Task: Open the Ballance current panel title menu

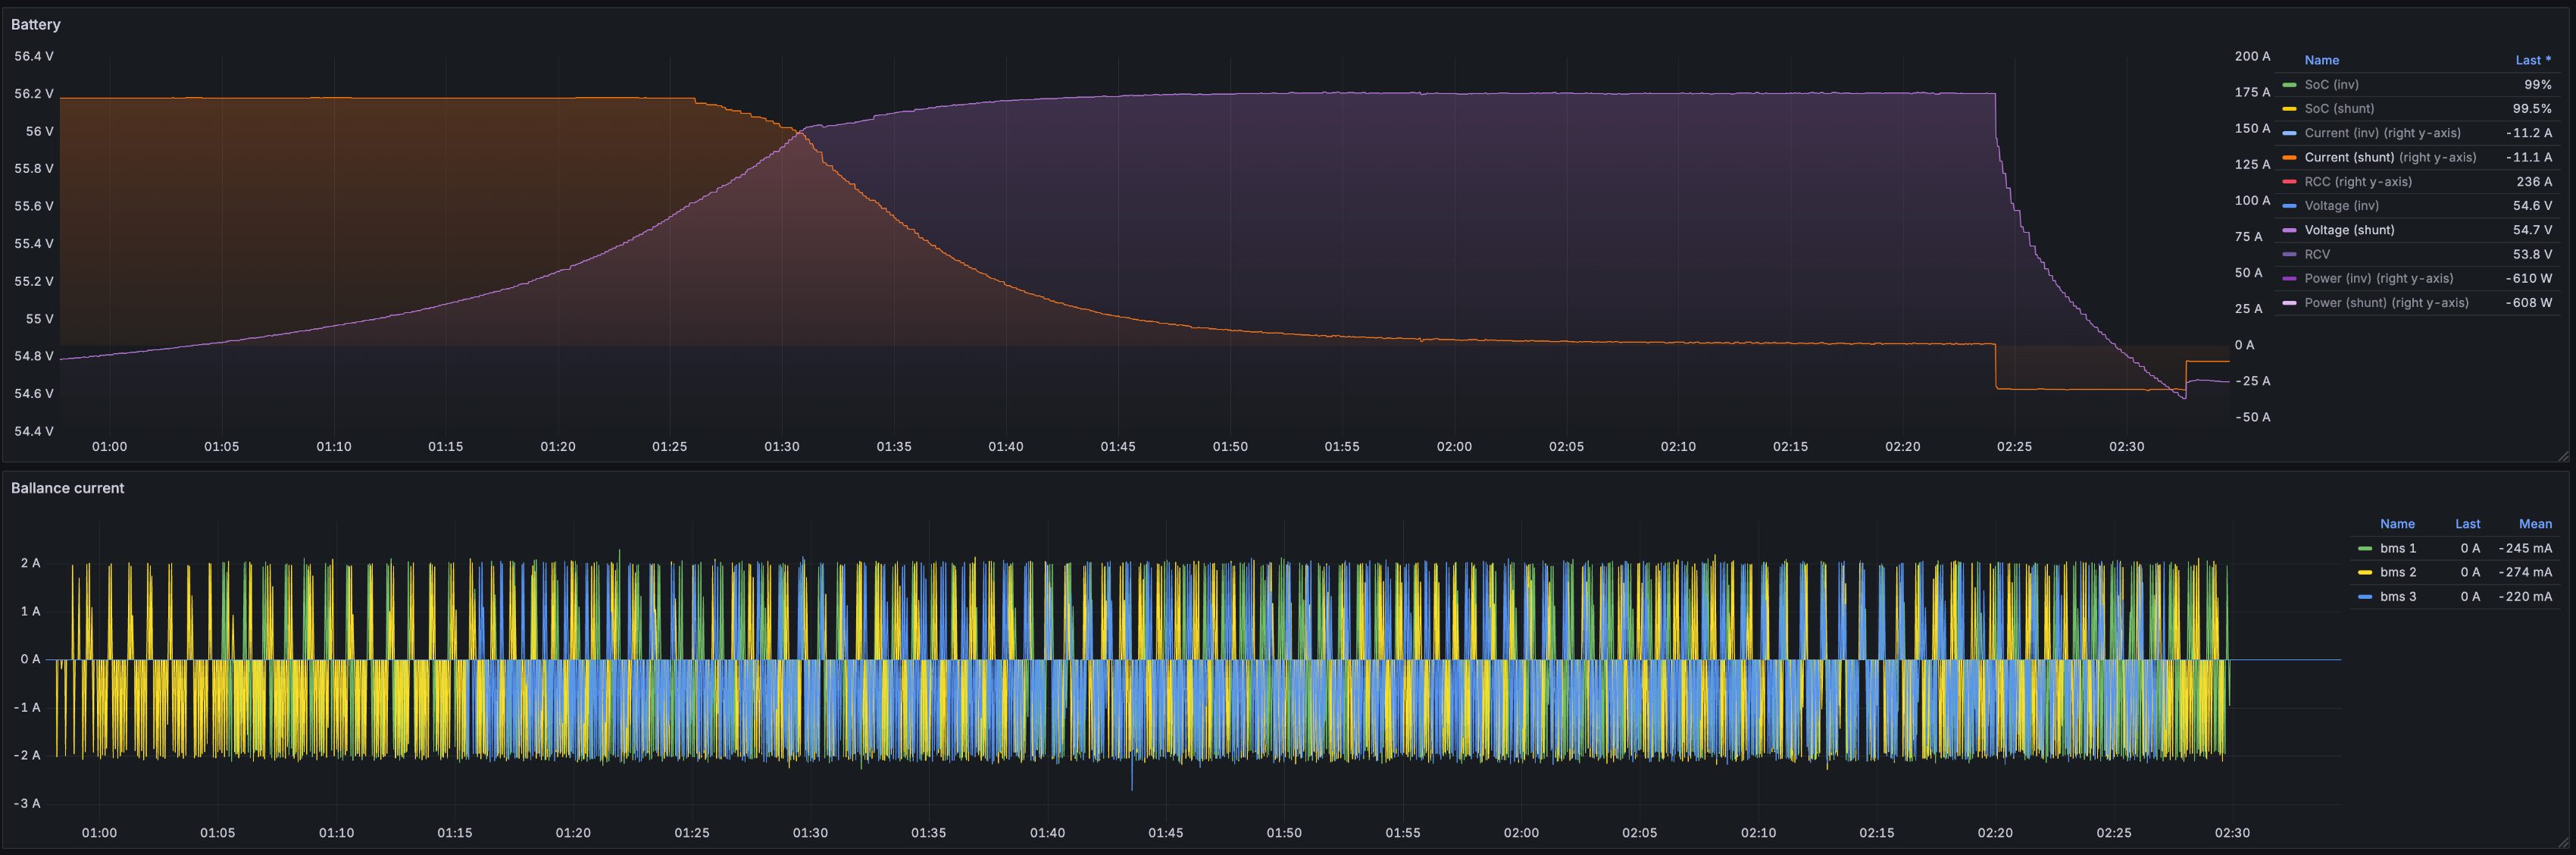Action: (67, 488)
